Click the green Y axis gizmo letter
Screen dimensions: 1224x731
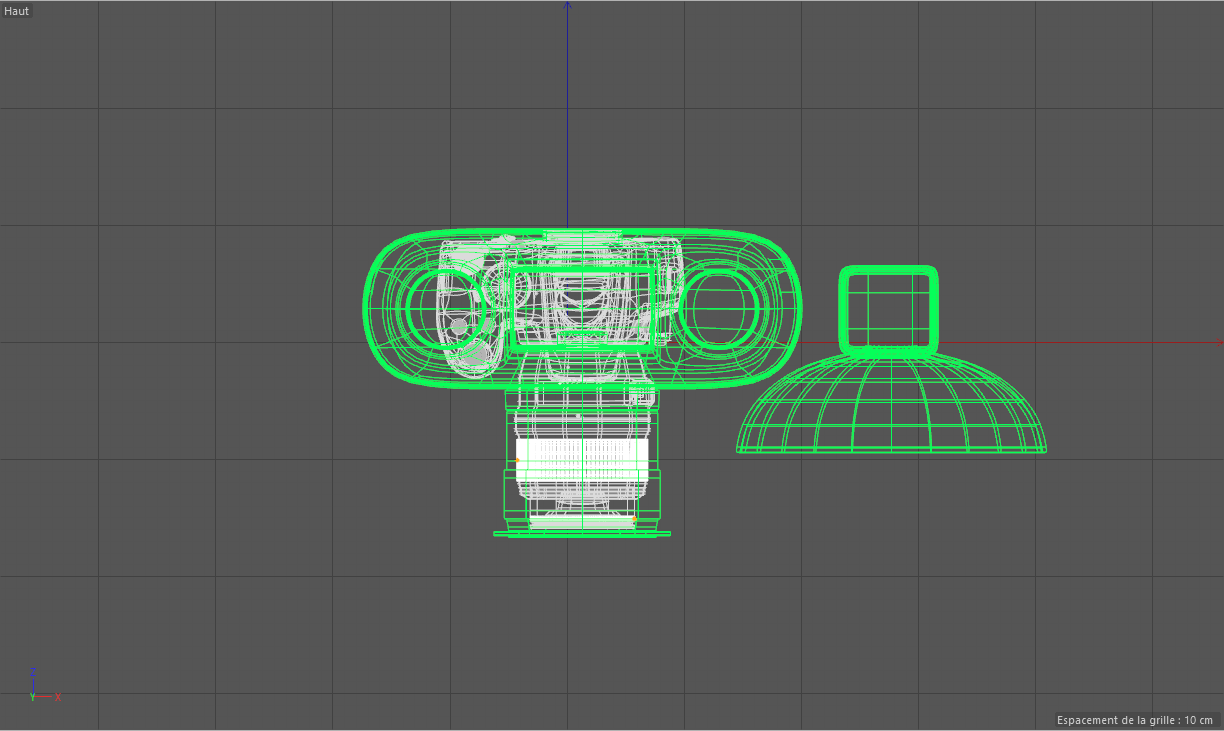(x=32, y=697)
